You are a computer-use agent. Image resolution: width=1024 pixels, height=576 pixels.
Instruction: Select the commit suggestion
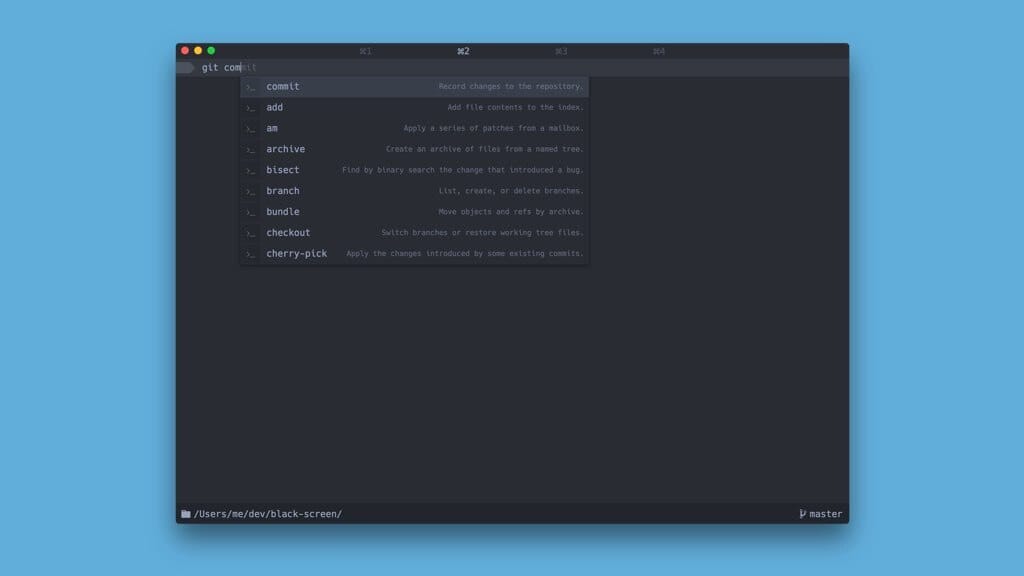pyautogui.click(x=415, y=86)
